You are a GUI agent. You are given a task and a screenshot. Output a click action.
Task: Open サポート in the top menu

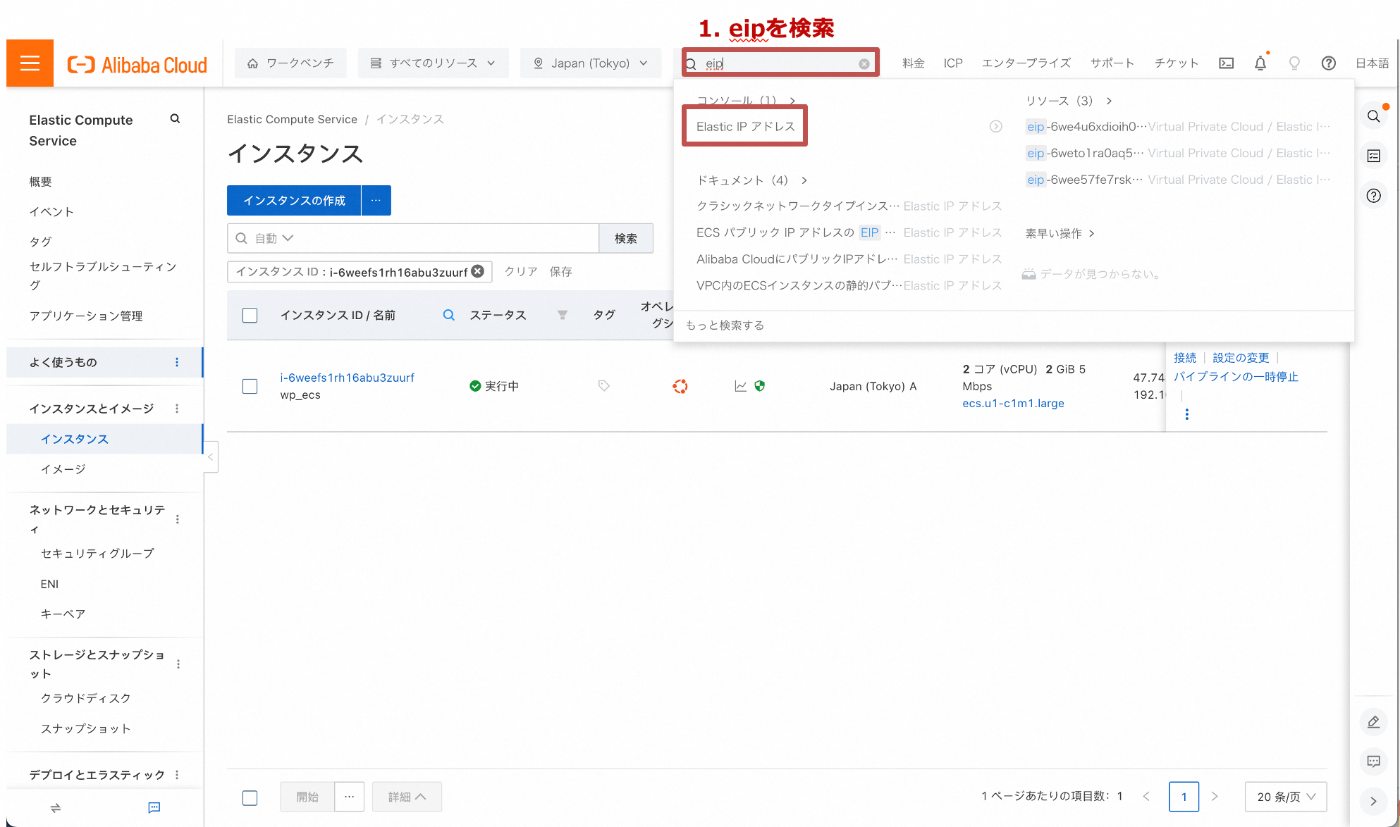[1112, 63]
